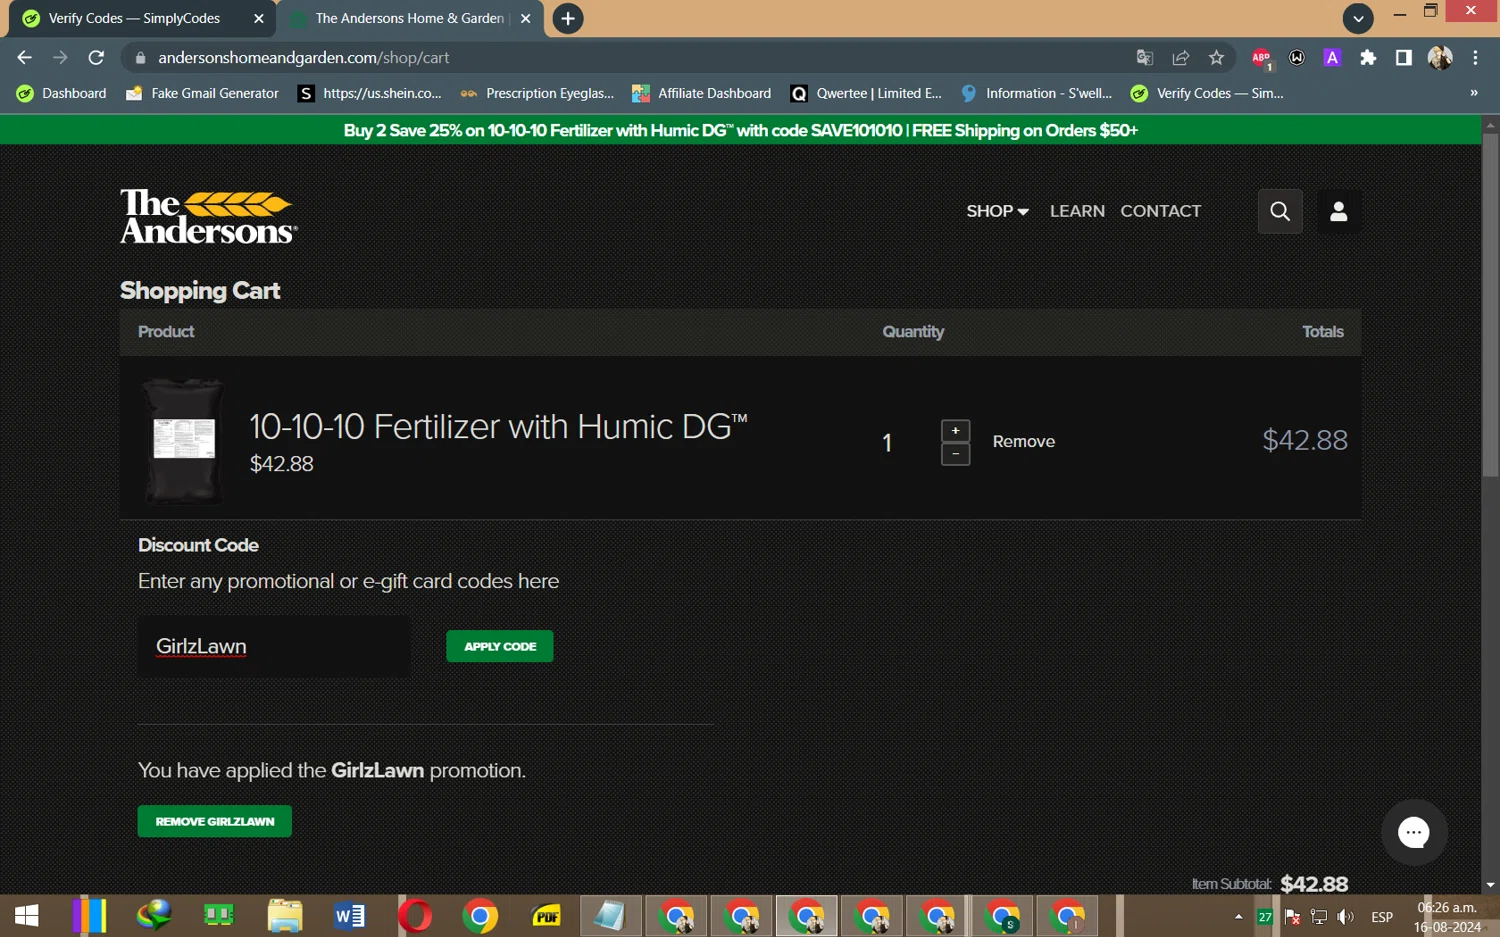
Task: Open the ABP adblock extension icon
Action: tap(1261, 58)
